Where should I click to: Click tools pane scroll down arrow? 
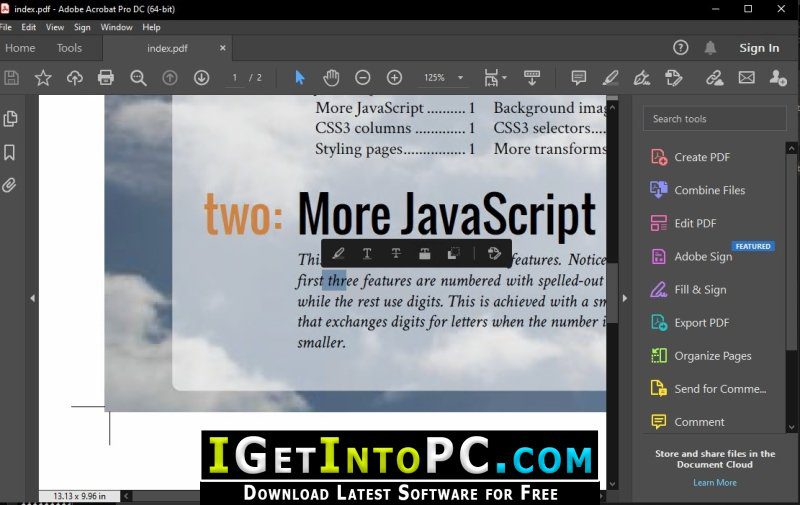click(791, 427)
